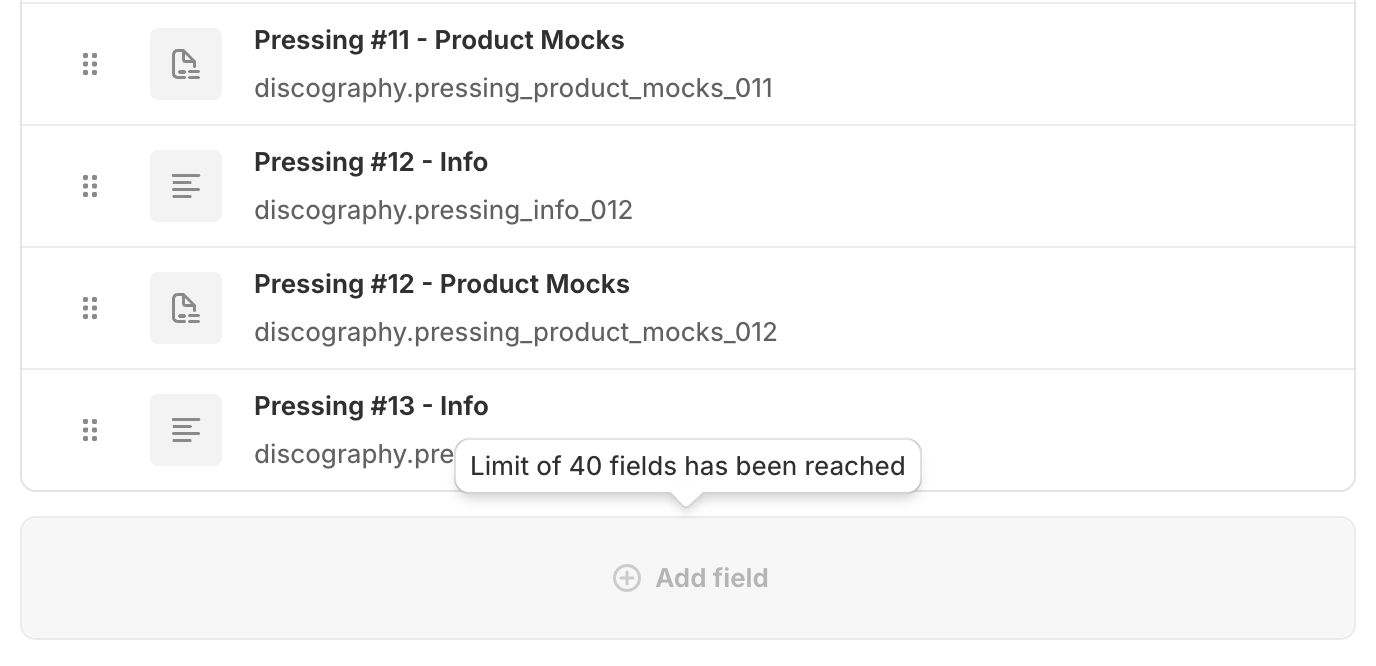Click text type icon of Pressing #12 Info
The image size is (1376, 666).
tap(186, 186)
